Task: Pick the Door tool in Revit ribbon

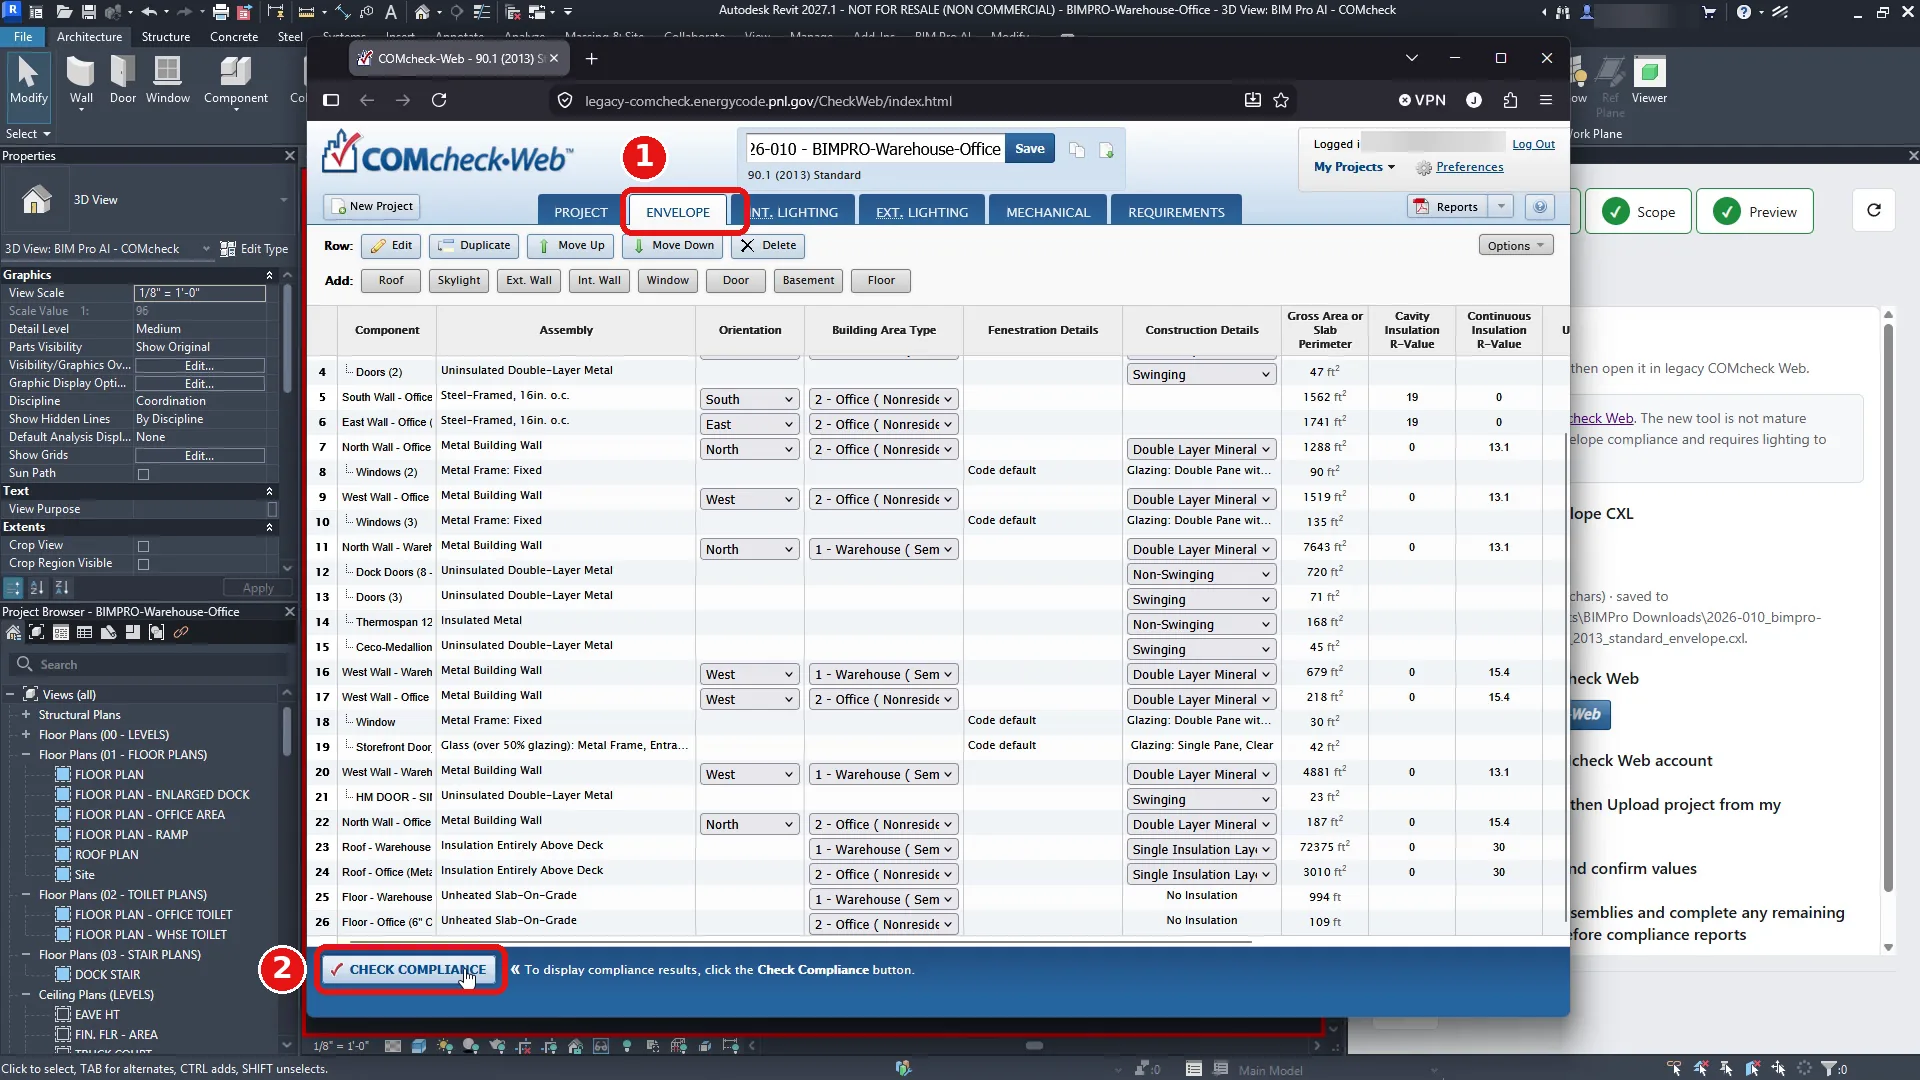Action: pos(123,80)
